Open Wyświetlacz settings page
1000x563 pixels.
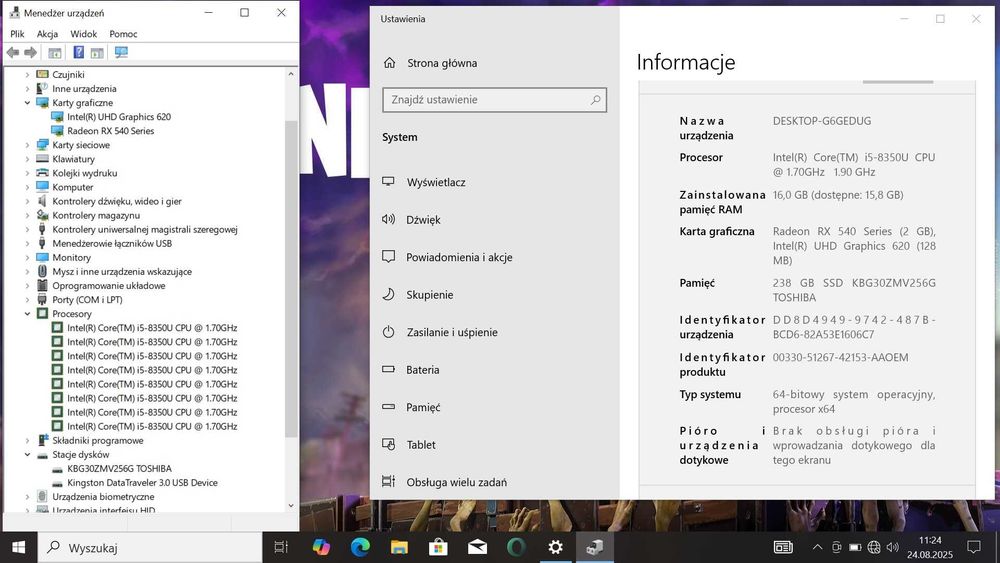[x=435, y=183]
